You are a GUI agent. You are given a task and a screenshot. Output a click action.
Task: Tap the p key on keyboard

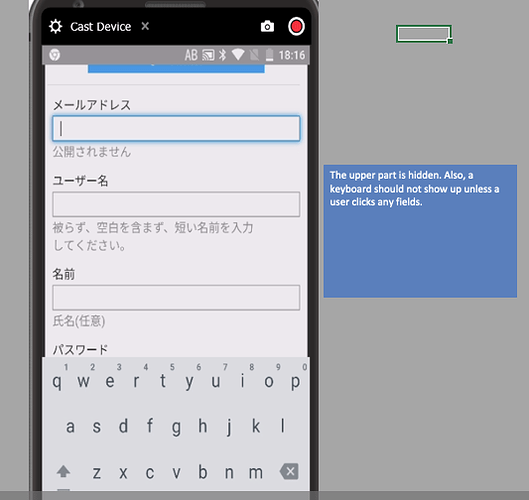295,382
